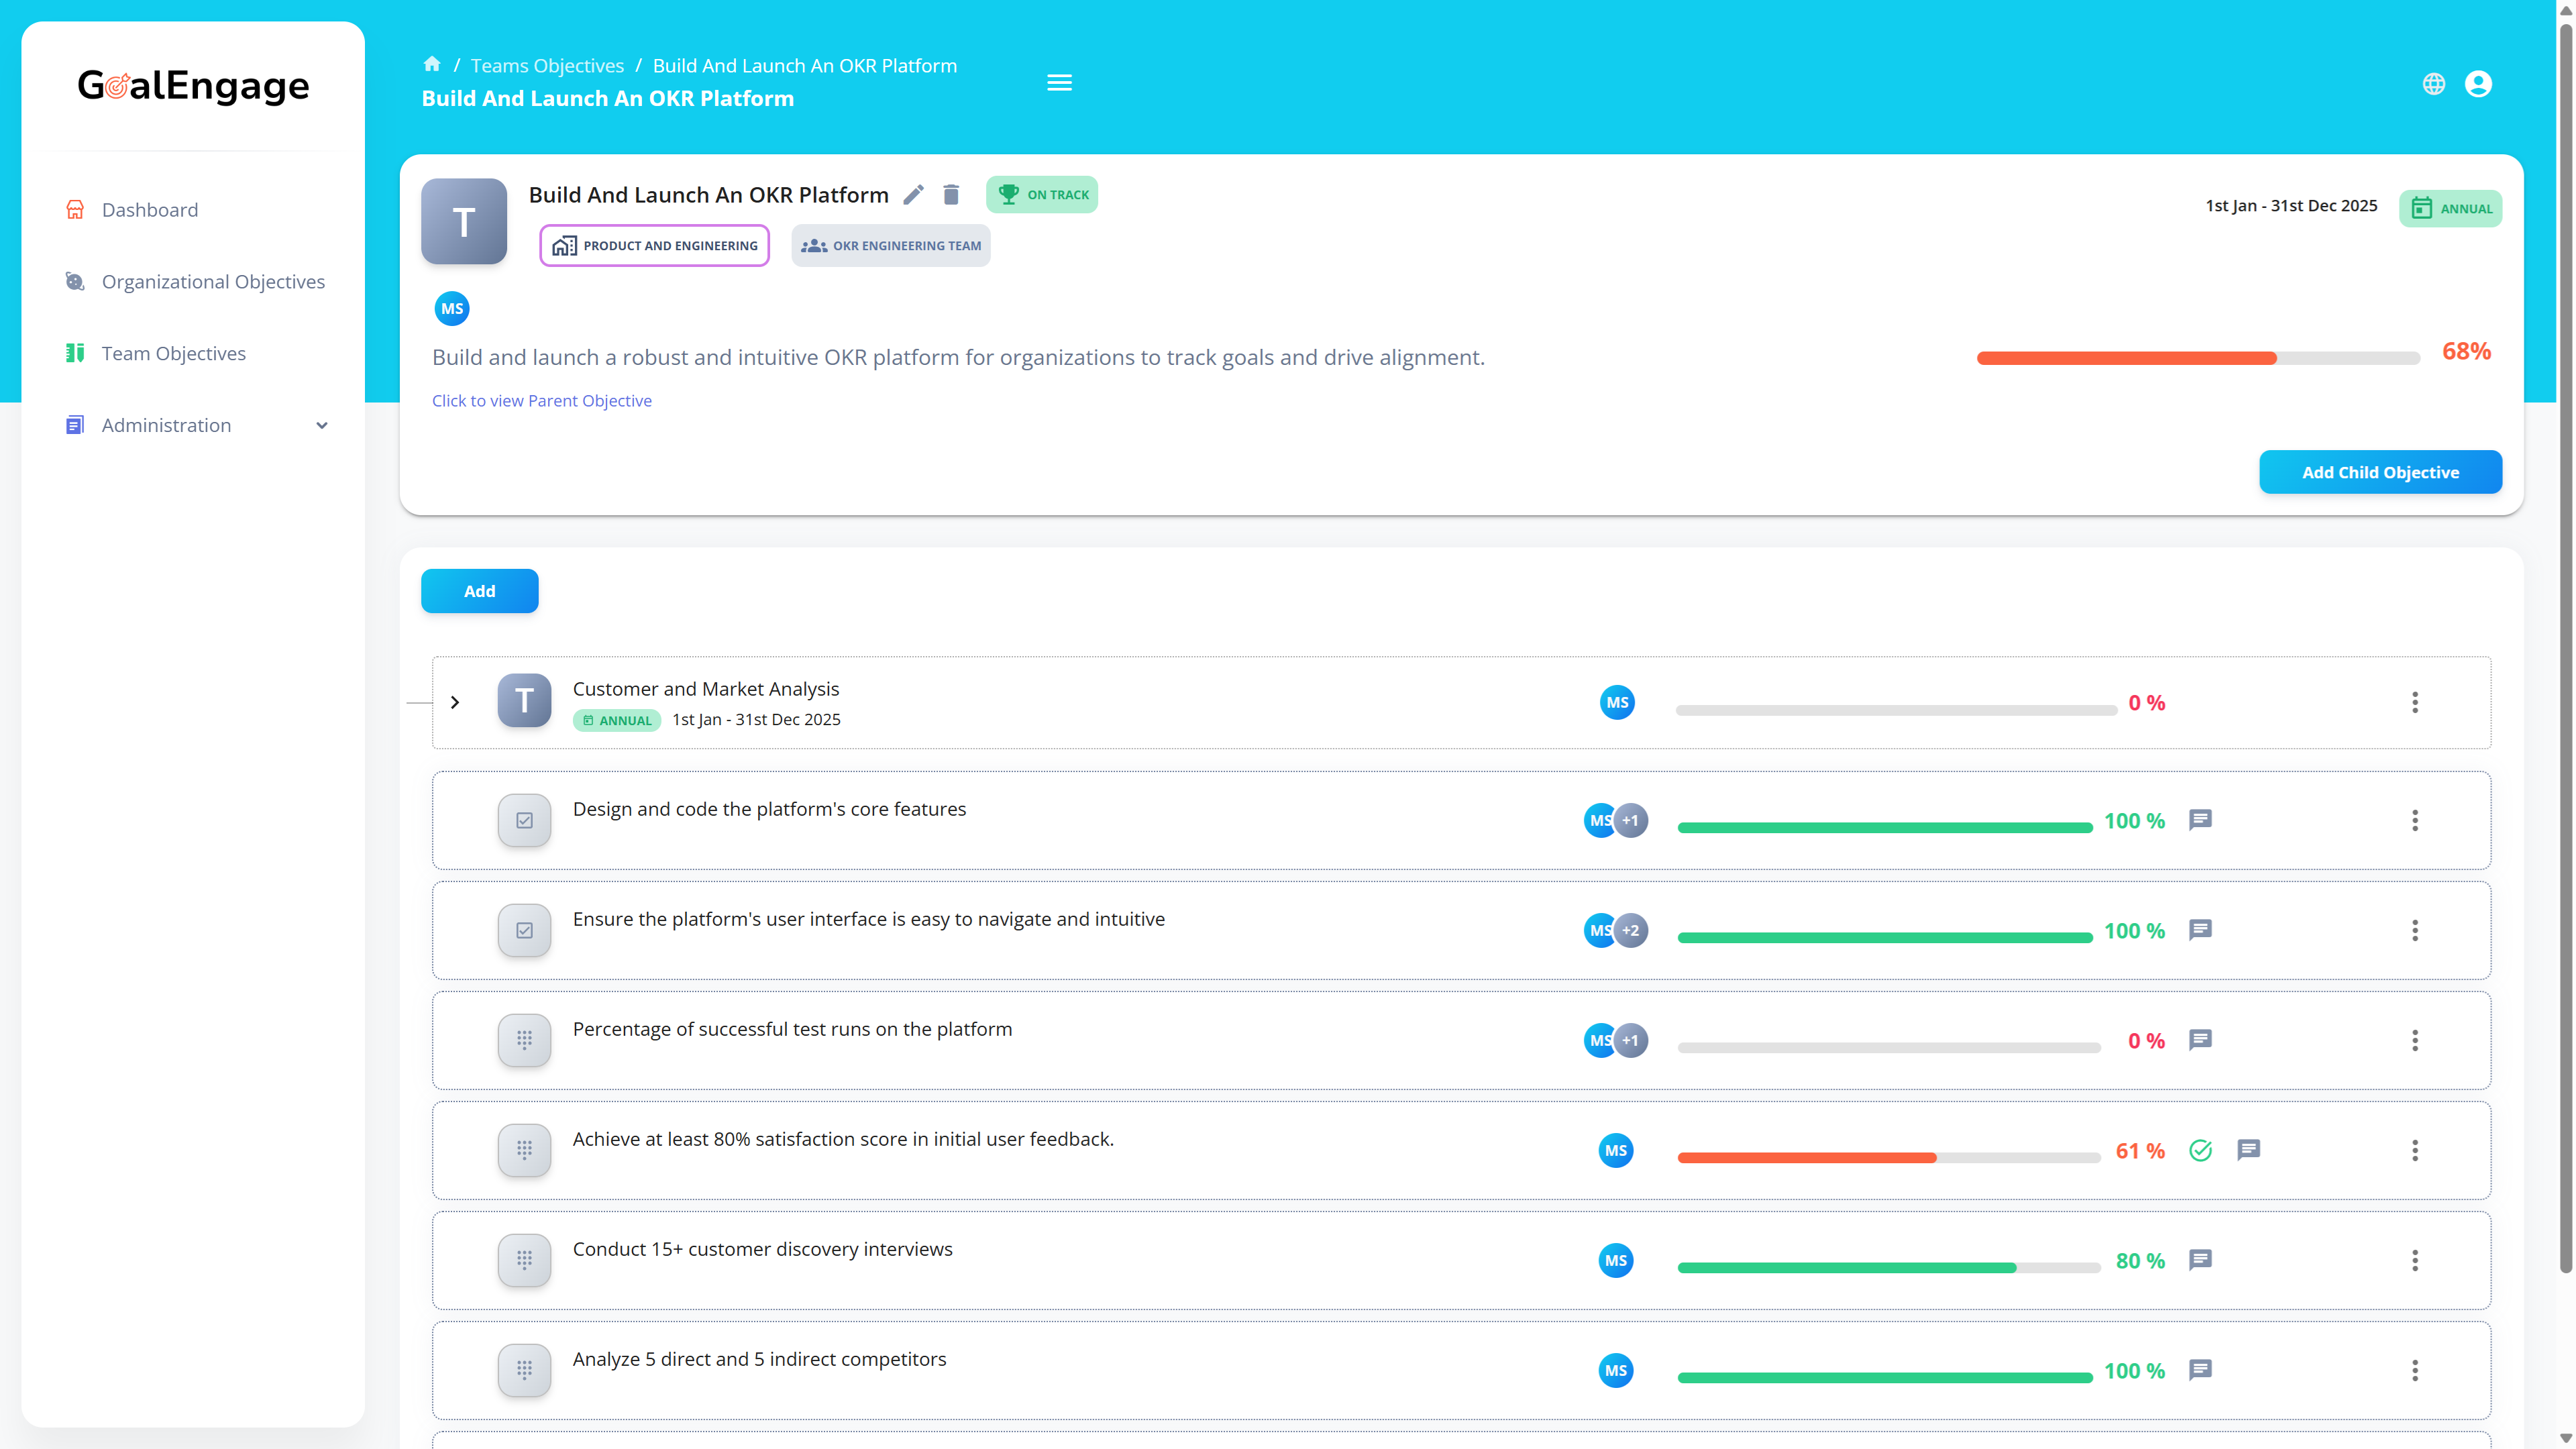Click +1 assignee badge on Design and code row
2576x1449 pixels.
coord(1631,821)
